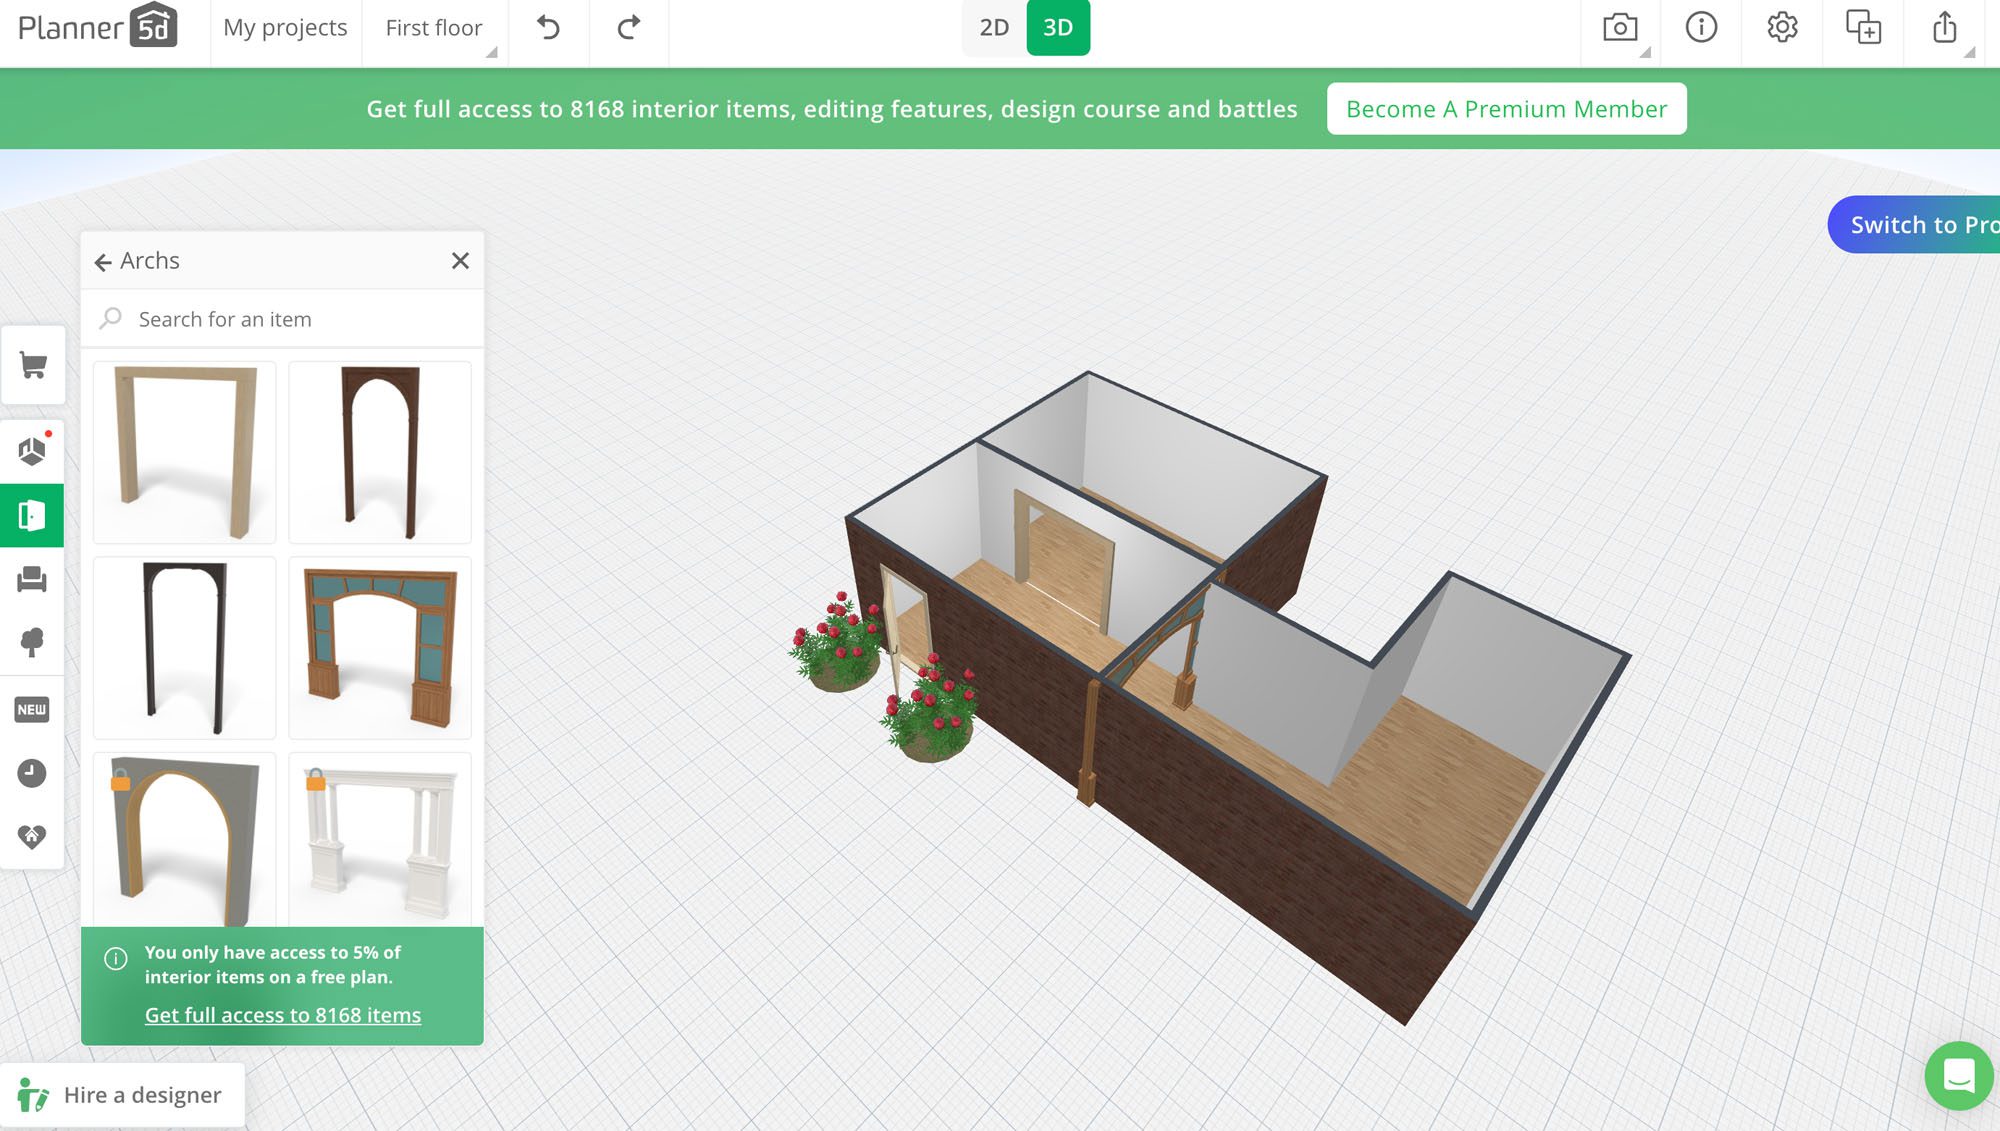Click Become A Premium Member button
2000x1131 pixels.
coord(1506,109)
